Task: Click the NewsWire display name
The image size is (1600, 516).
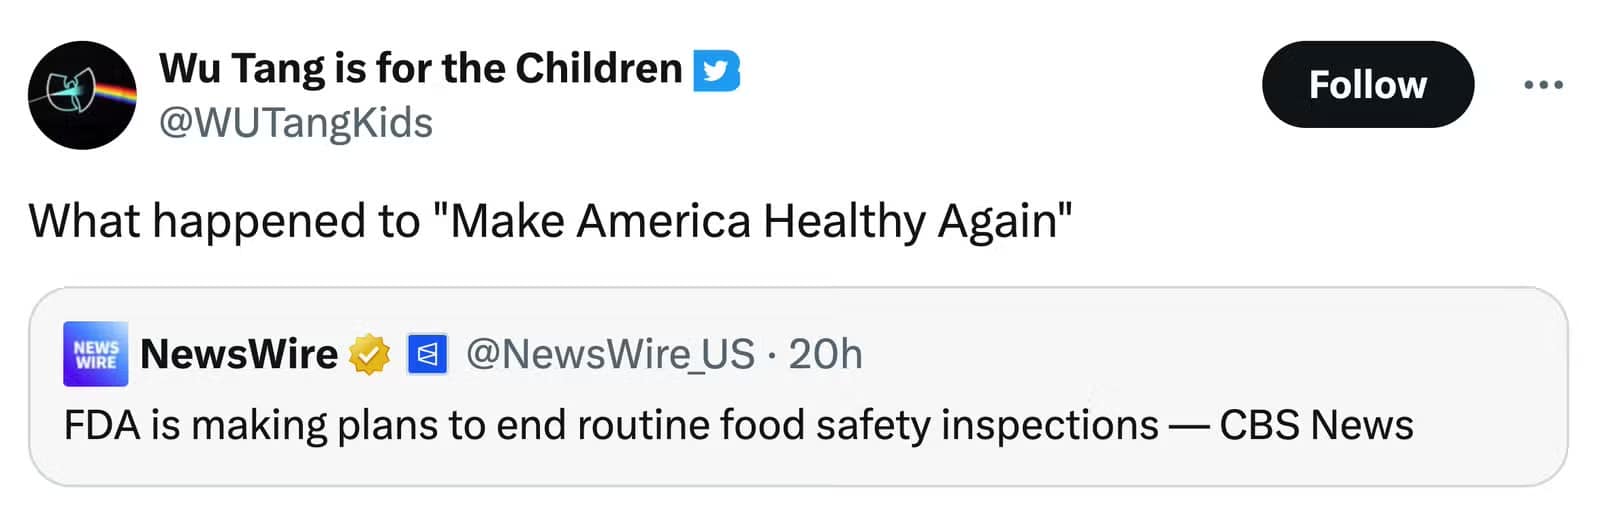Action: pos(239,354)
